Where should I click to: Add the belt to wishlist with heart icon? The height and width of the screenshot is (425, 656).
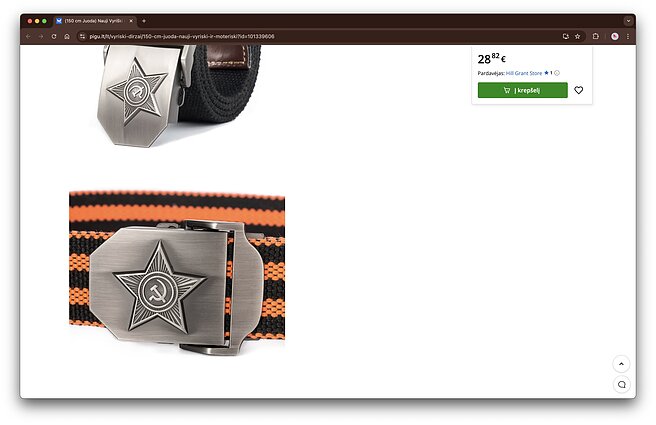(578, 90)
